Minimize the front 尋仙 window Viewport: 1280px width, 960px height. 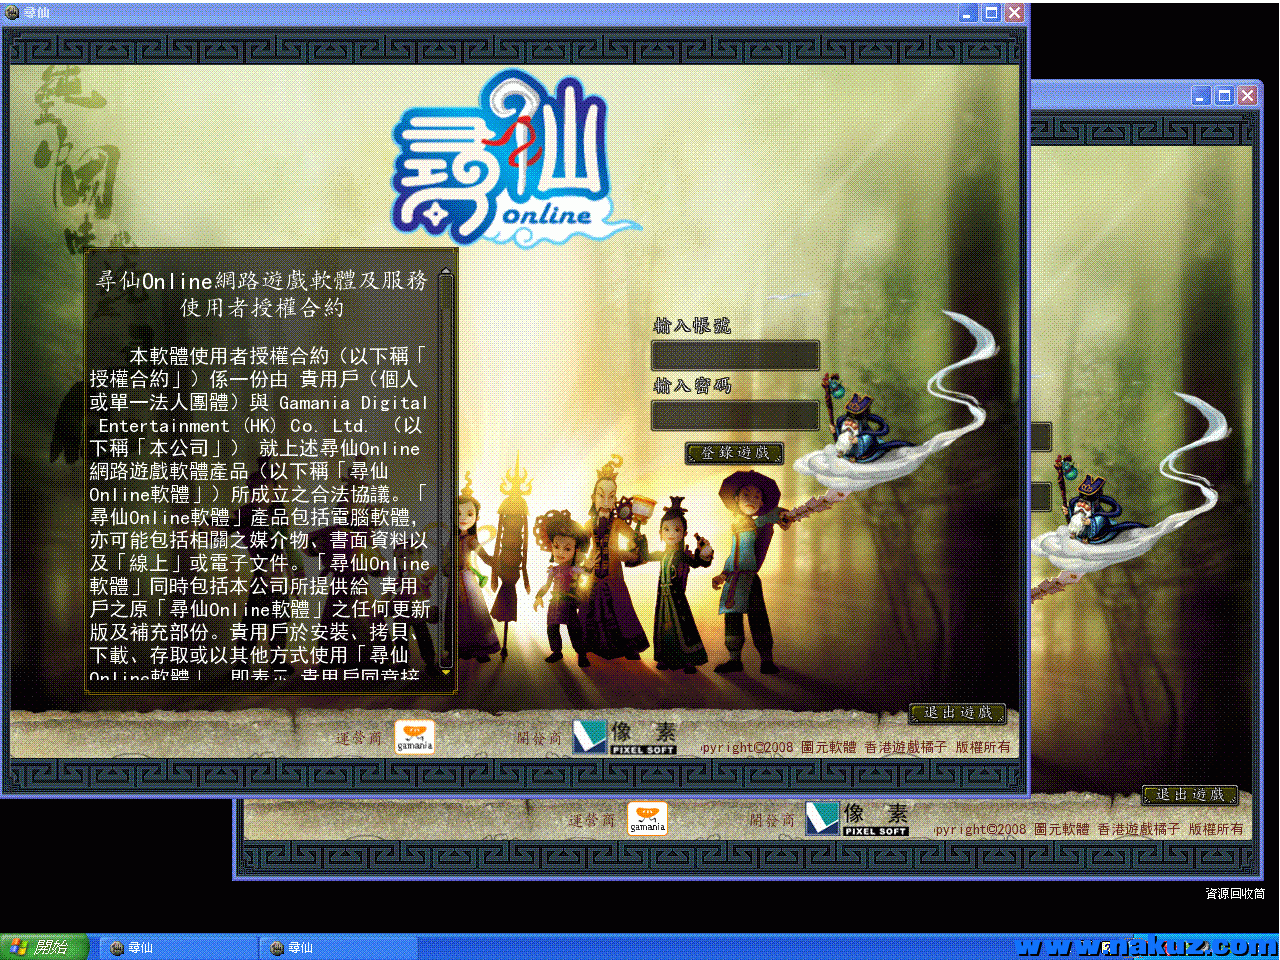click(967, 13)
